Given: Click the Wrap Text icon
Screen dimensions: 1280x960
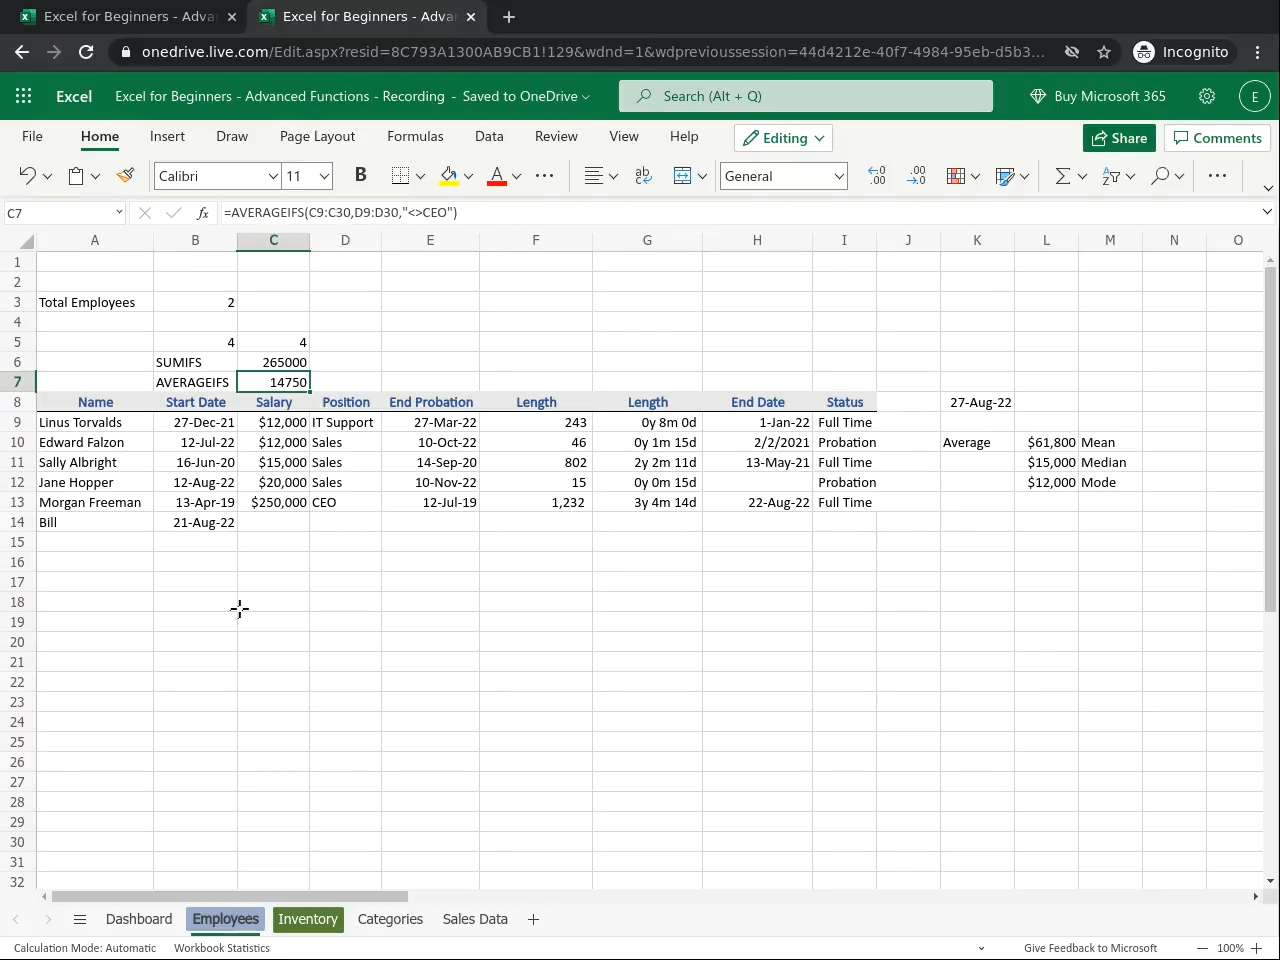Looking at the screenshot, I should 643,176.
